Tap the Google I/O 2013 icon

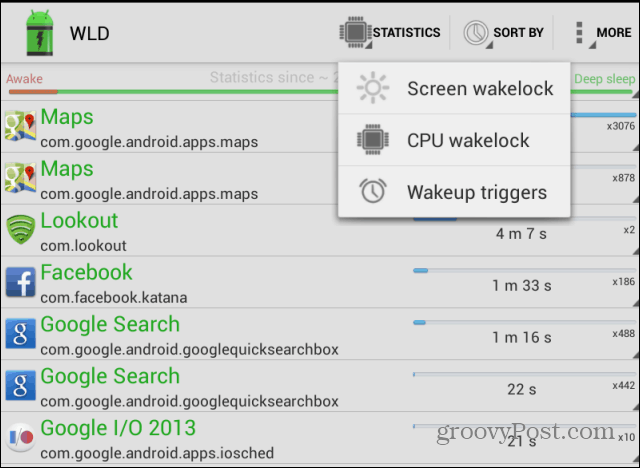click(20, 437)
